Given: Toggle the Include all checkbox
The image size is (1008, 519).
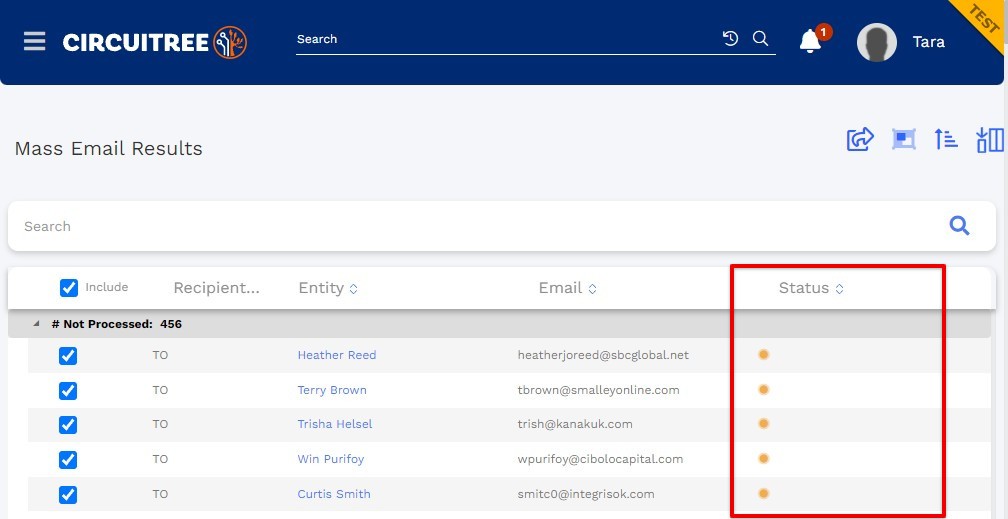Looking at the screenshot, I should 69,287.
